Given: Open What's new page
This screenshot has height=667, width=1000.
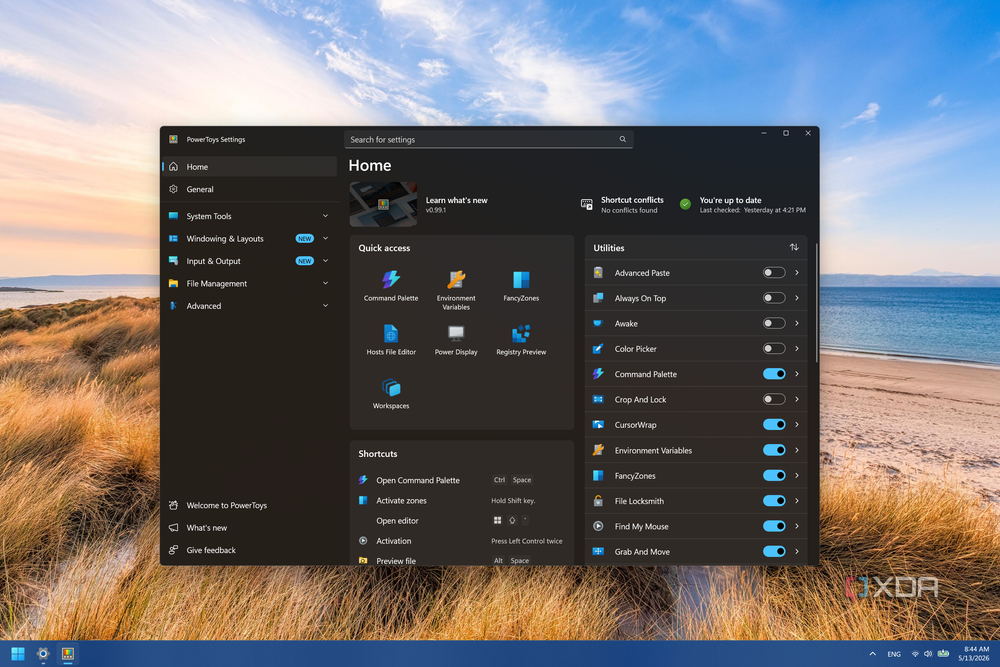Looking at the screenshot, I should pos(249,527).
